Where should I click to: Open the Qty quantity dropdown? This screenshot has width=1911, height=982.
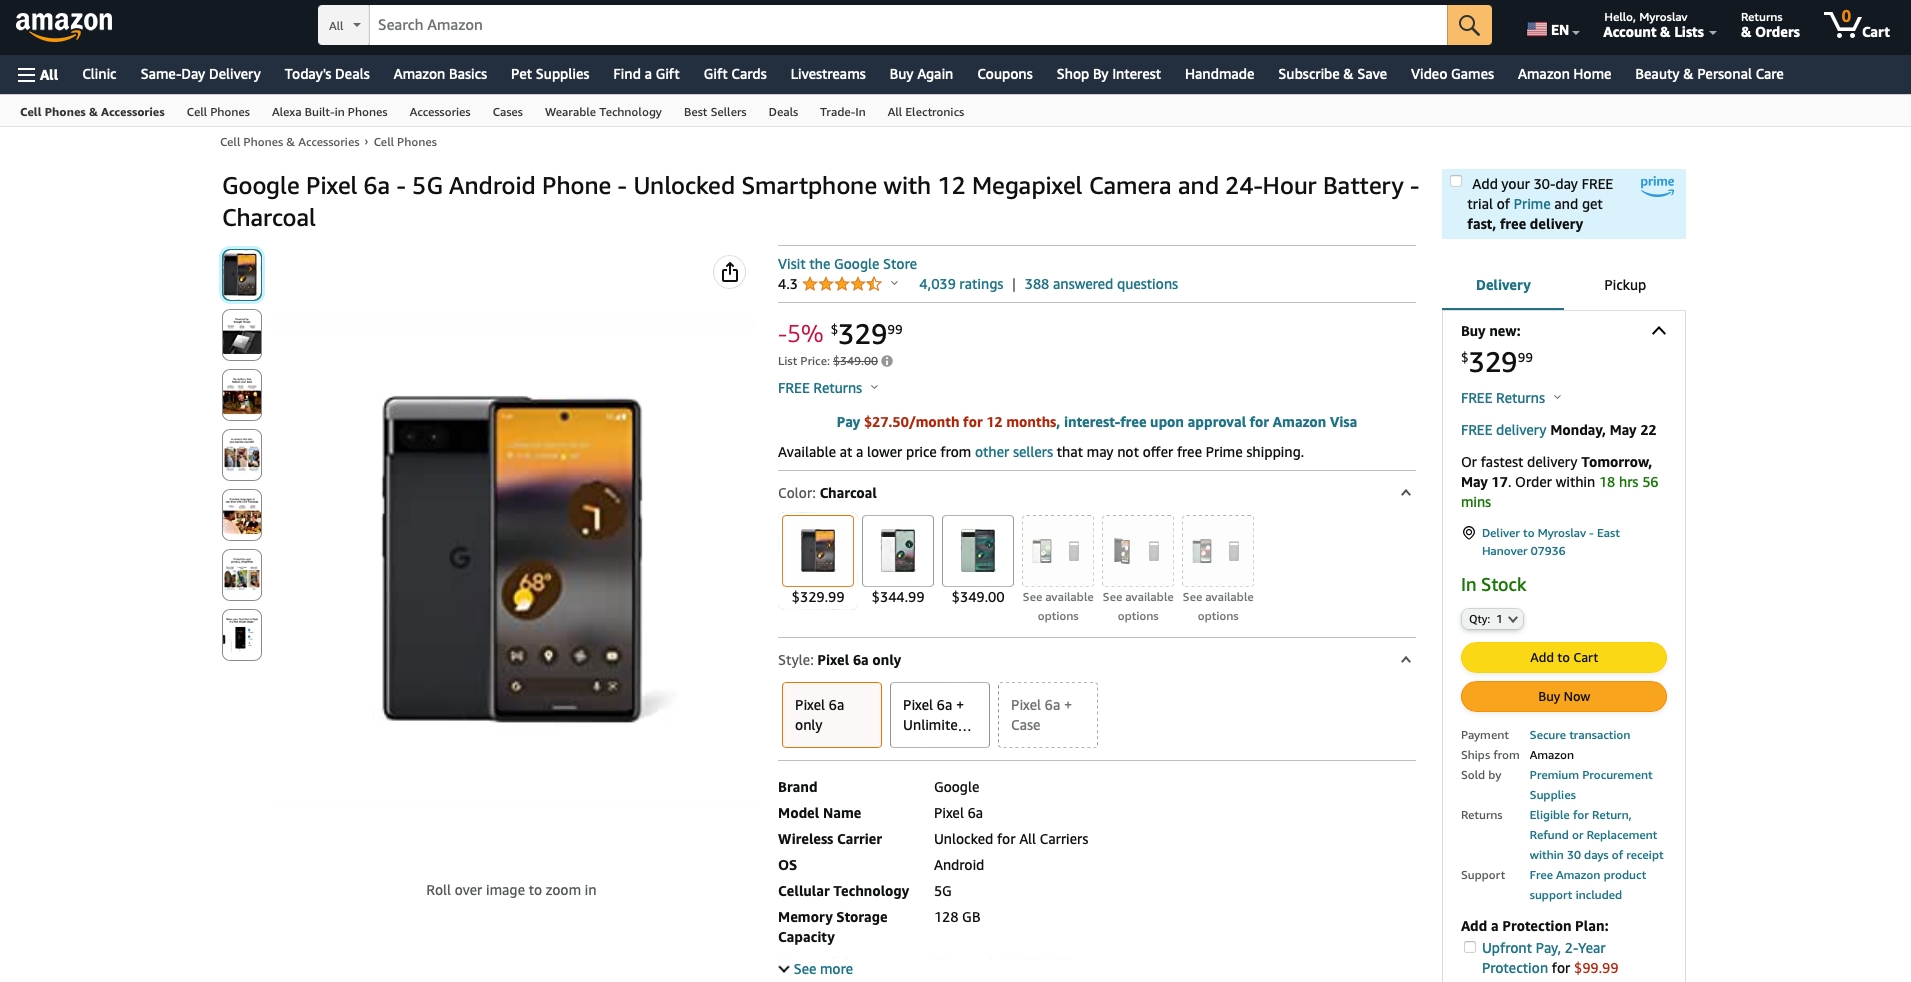tap(1492, 619)
